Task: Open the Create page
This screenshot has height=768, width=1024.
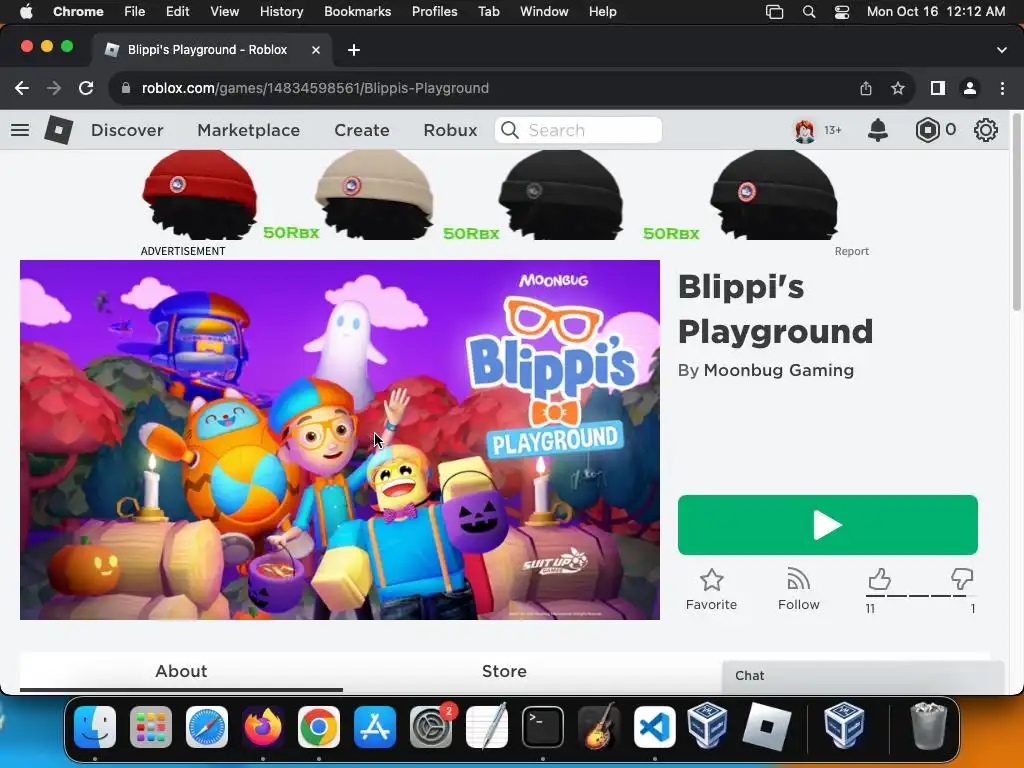Action: click(x=362, y=130)
